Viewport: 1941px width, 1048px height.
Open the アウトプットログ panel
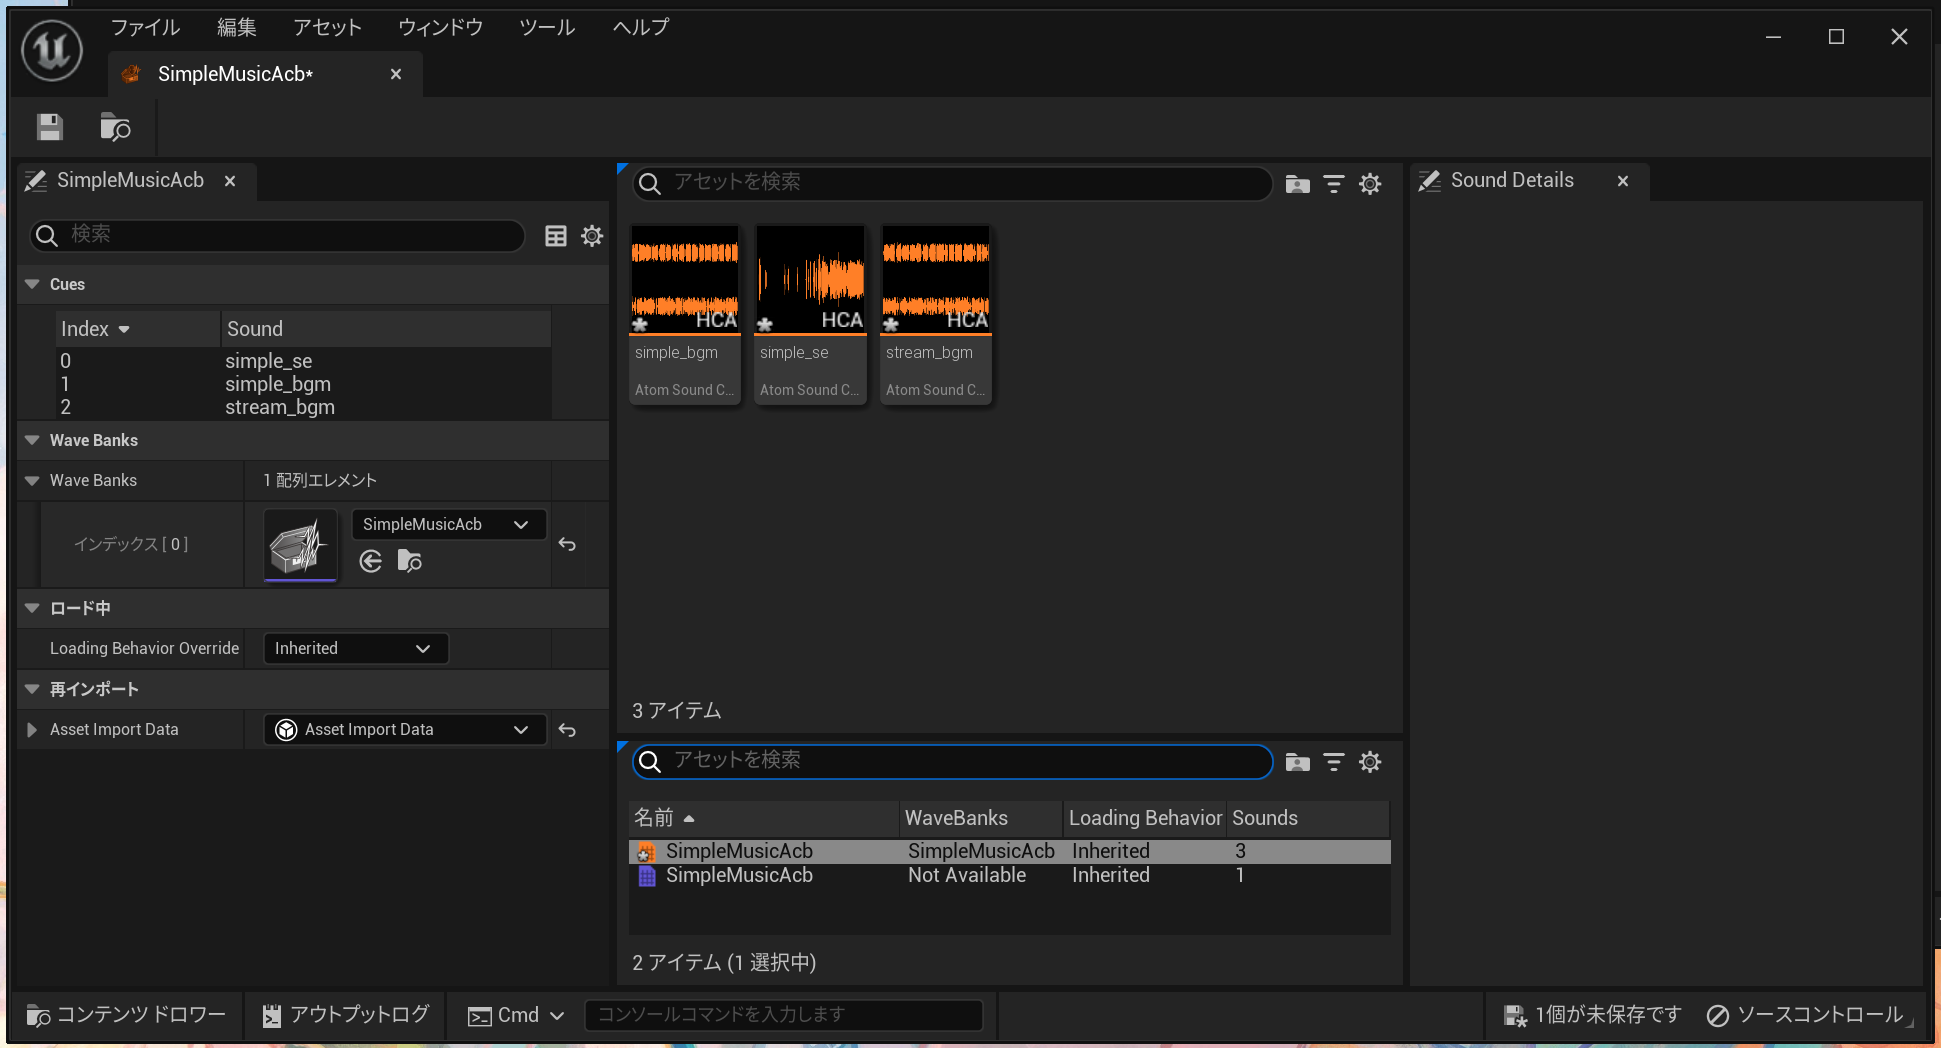click(x=346, y=1015)
